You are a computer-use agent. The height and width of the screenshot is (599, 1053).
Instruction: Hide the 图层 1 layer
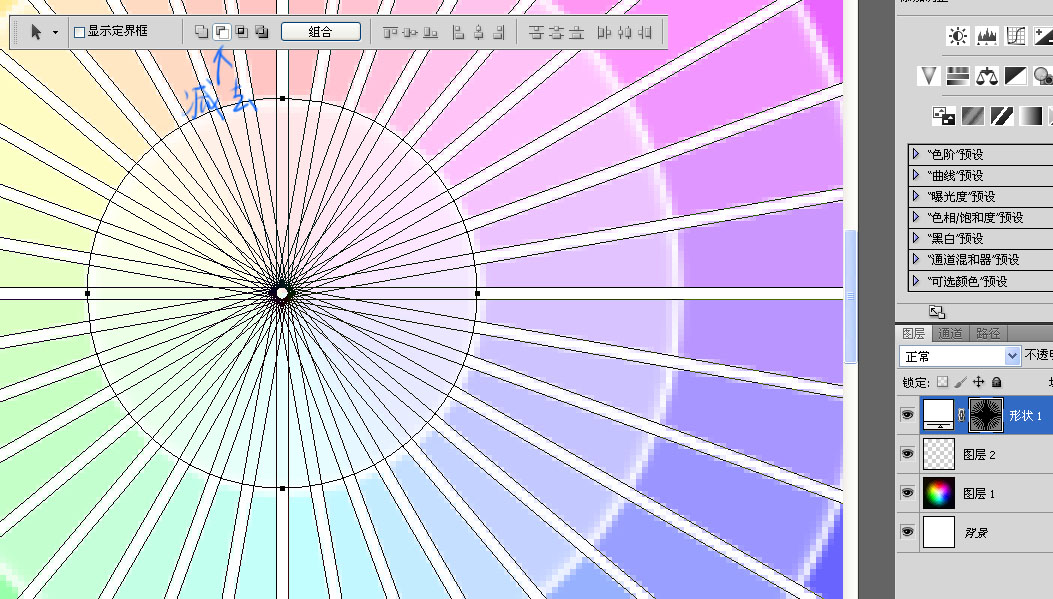click(907, 493)
